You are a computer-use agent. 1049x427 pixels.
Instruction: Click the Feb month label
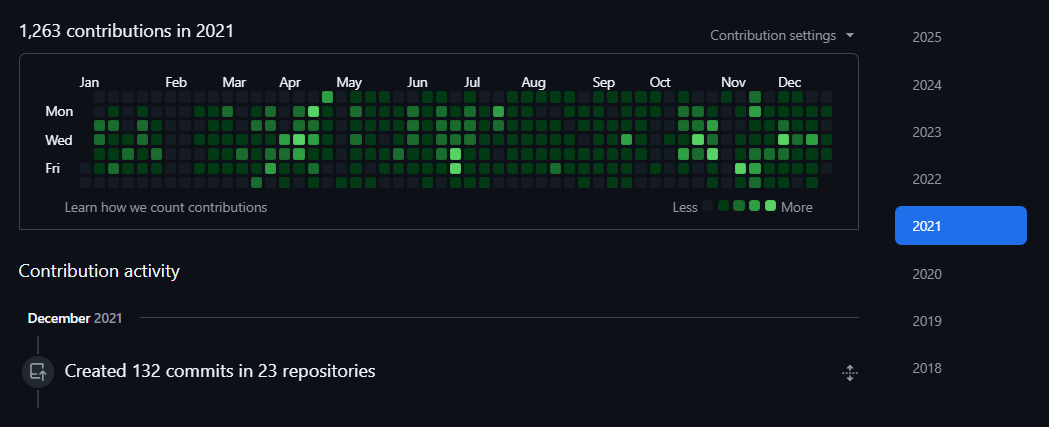click(176, 82)
